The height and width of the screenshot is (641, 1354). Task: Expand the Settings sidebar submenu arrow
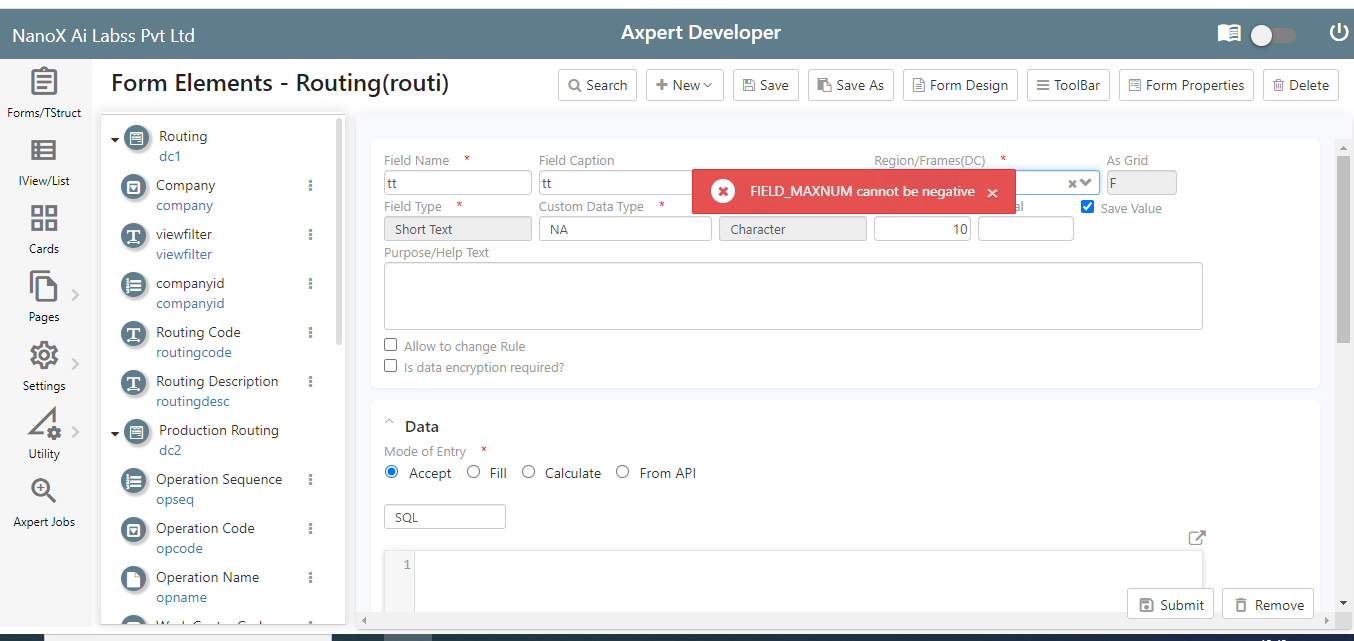75,363
